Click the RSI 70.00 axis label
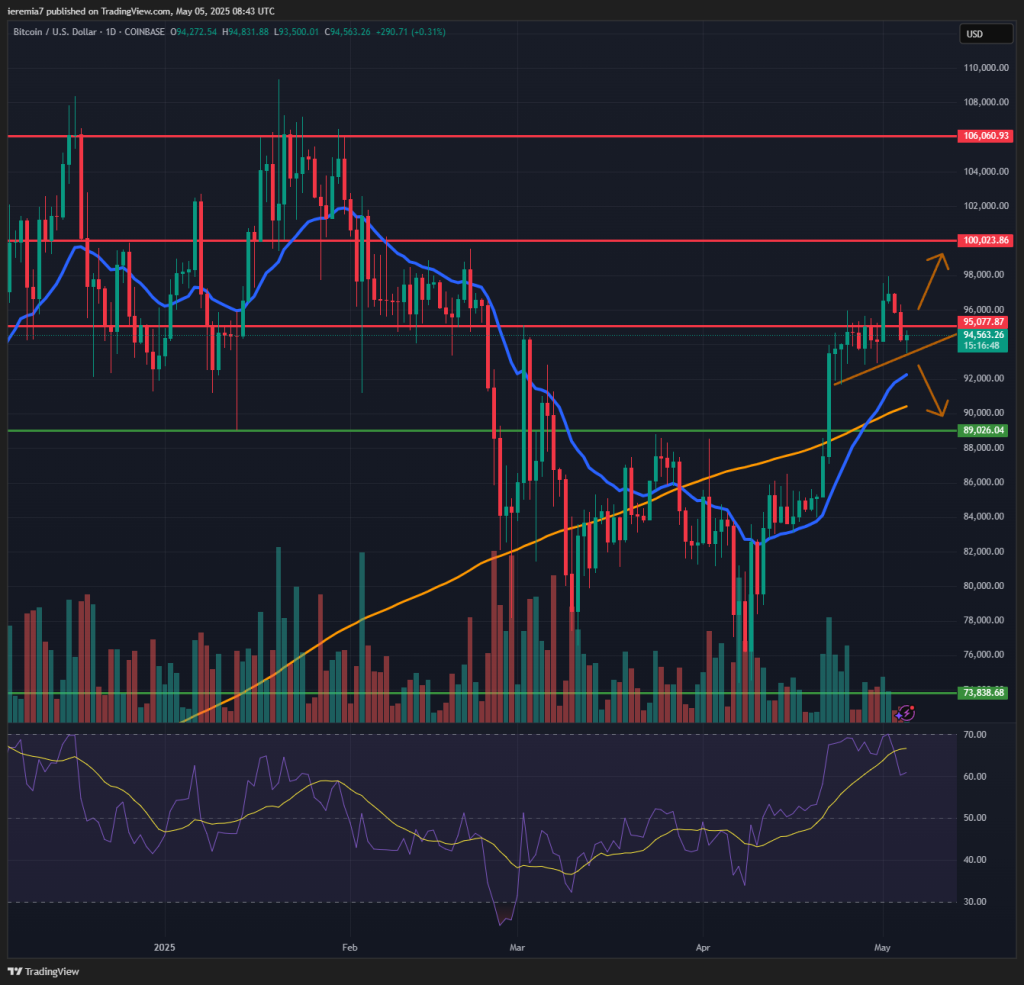This screenshot has height=985, width=1024. click(x=975, y=735)
